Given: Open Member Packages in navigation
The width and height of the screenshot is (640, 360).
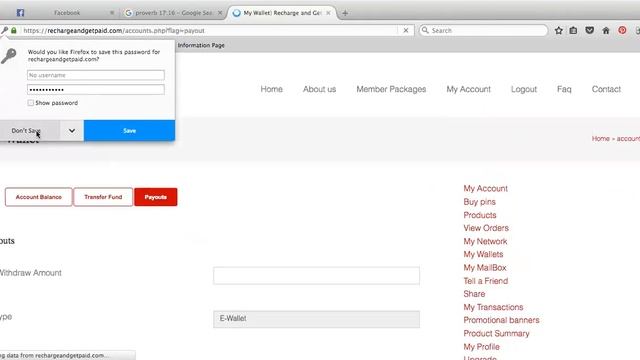Looking at the screenshot, I should pos(391,89).
